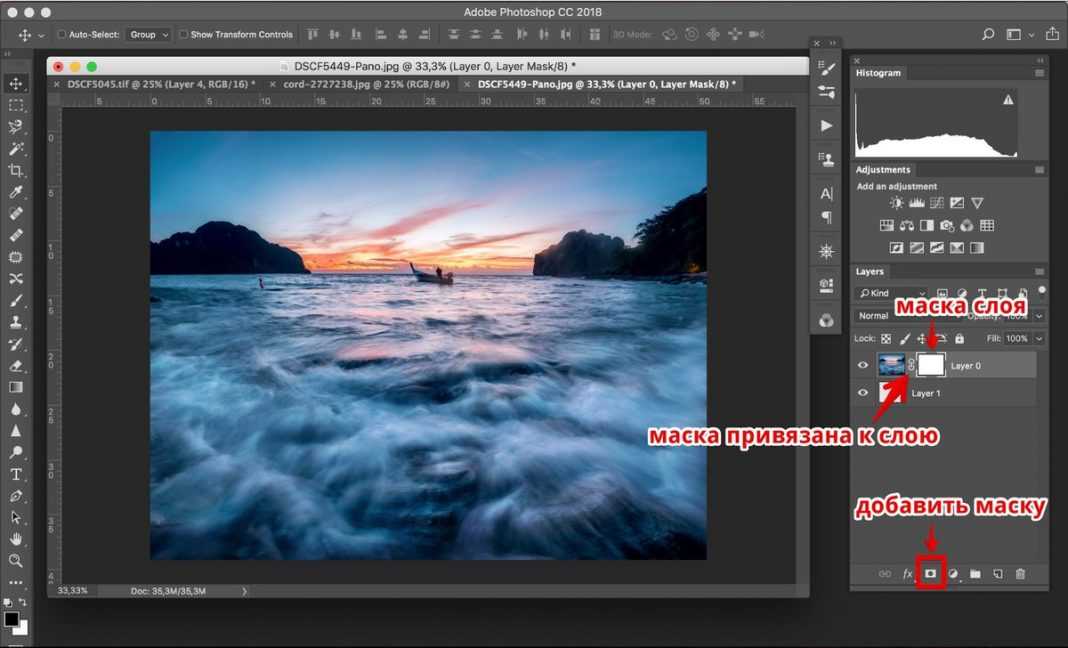Add a Gradient Map adjustment
1068x648 pixels.
pyautogui.click(x=977, y=248)
